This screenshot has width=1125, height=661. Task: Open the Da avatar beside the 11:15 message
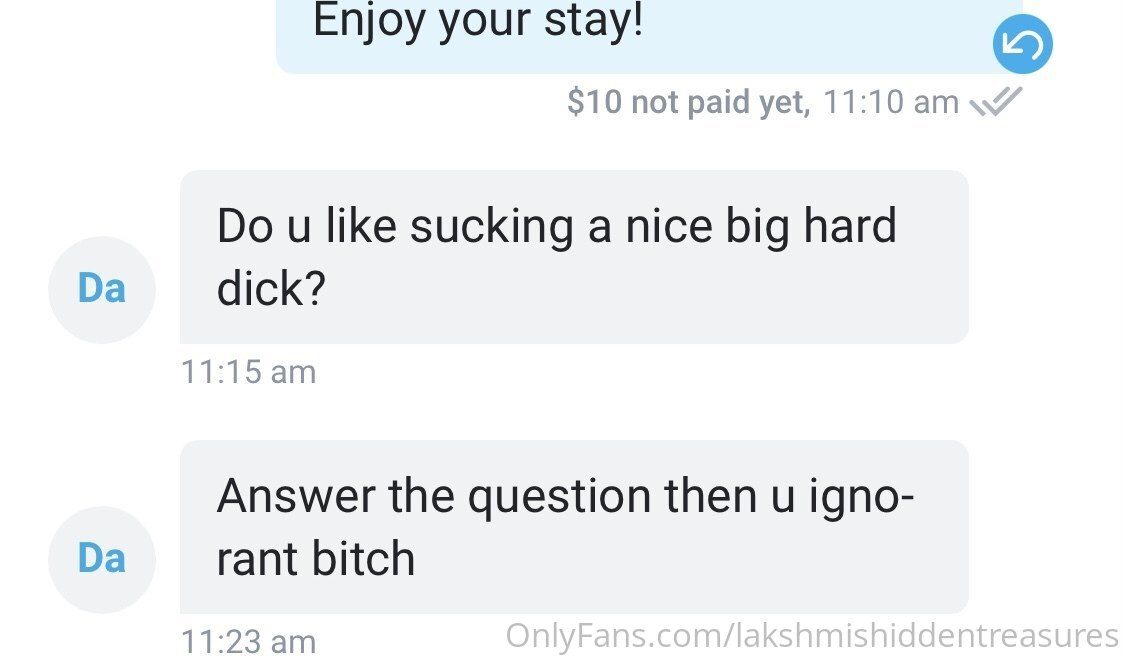tap(102, 289)
